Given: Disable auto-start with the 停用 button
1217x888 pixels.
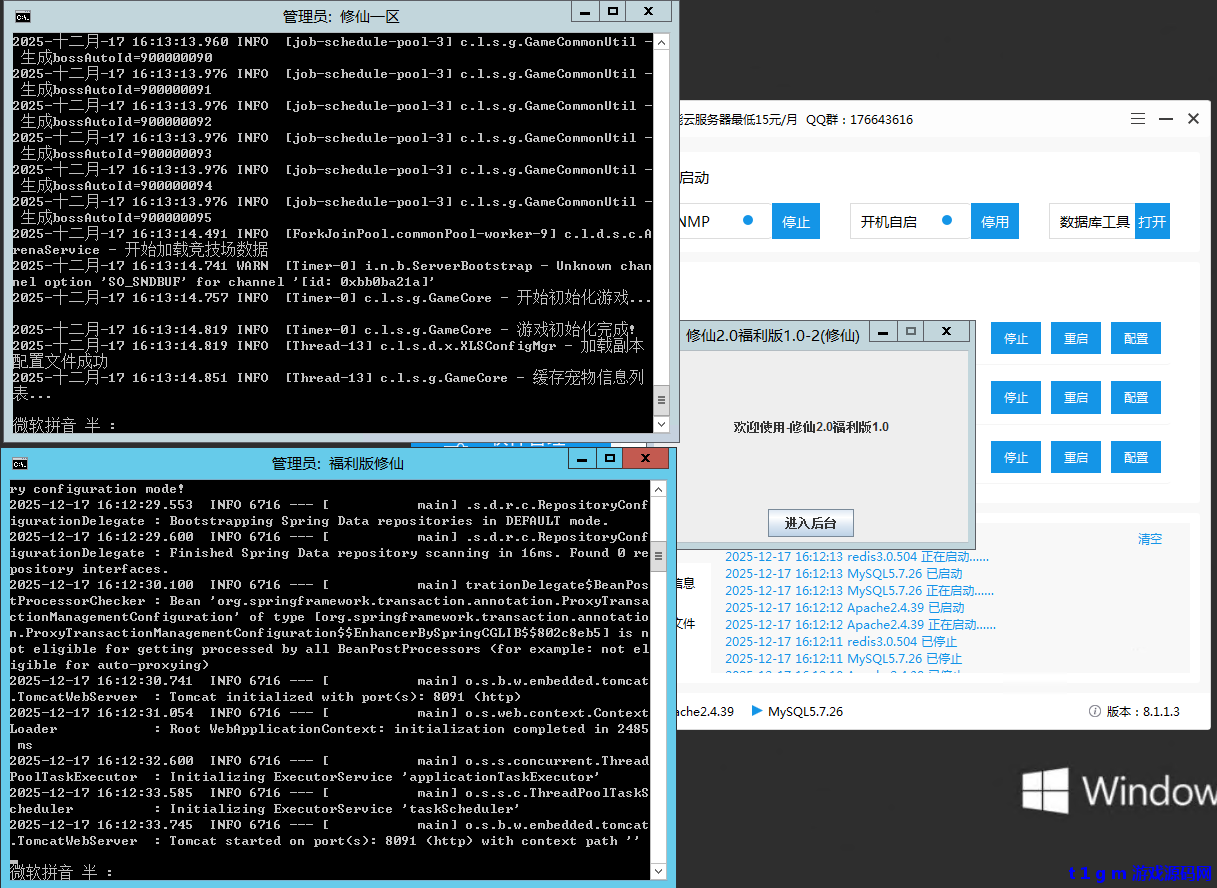Looking at the screenshot, I should pos(995,221).
